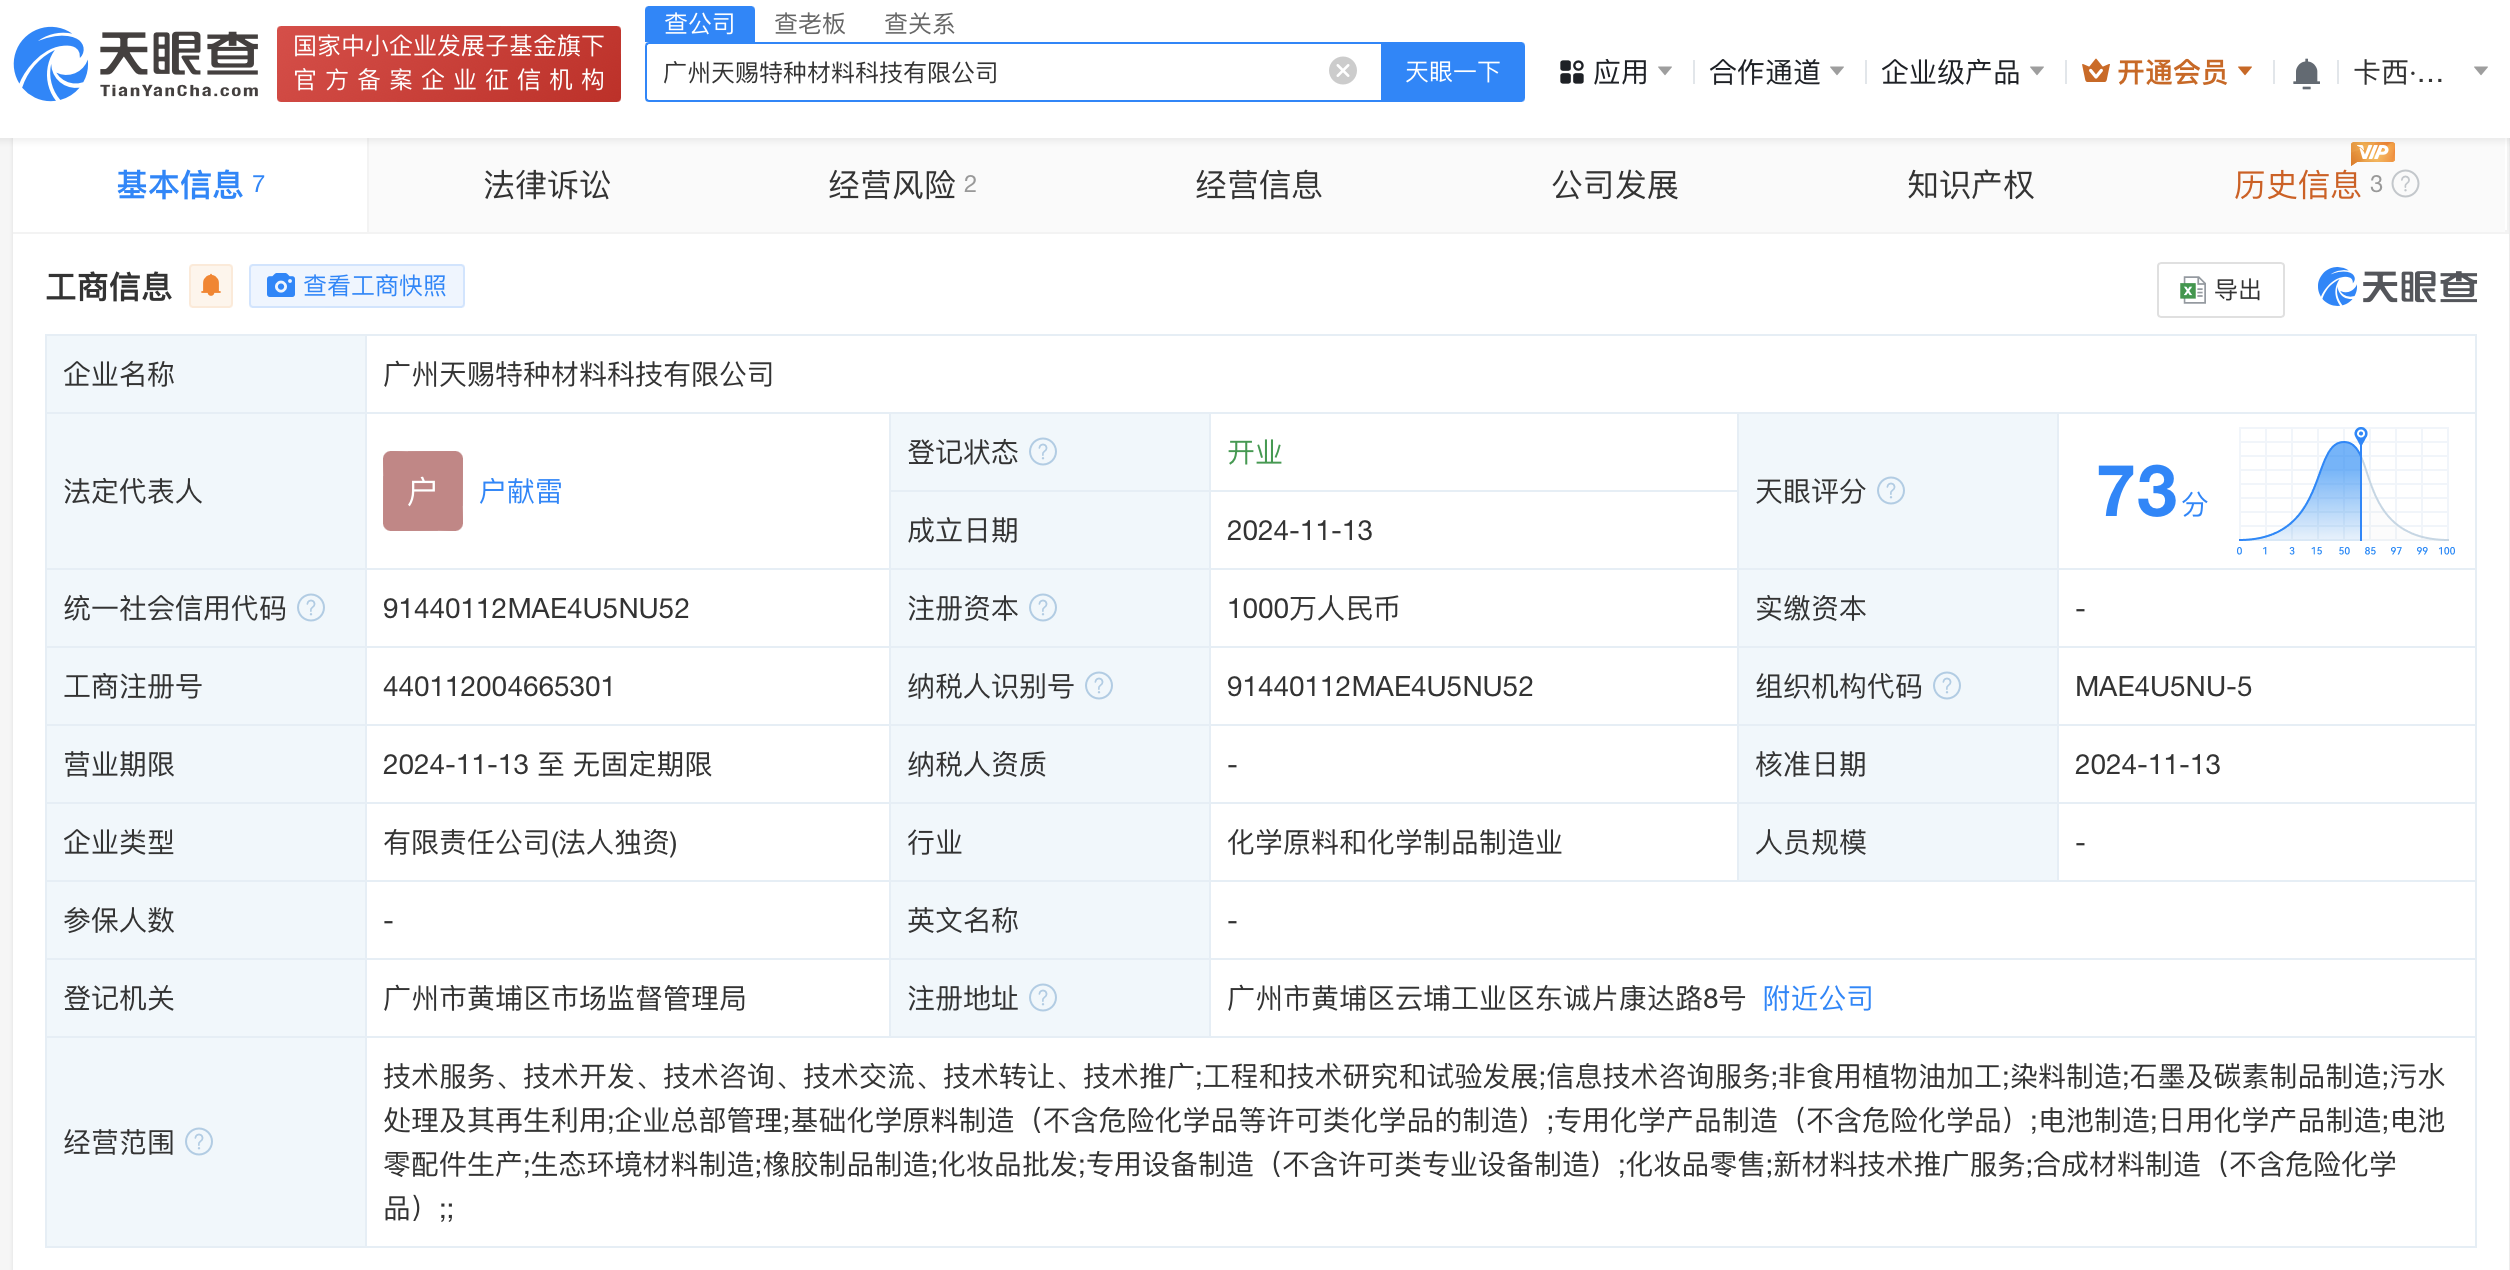Click the 天眼一下 search button
2510x1270 pixels.
pos(1451,72)
